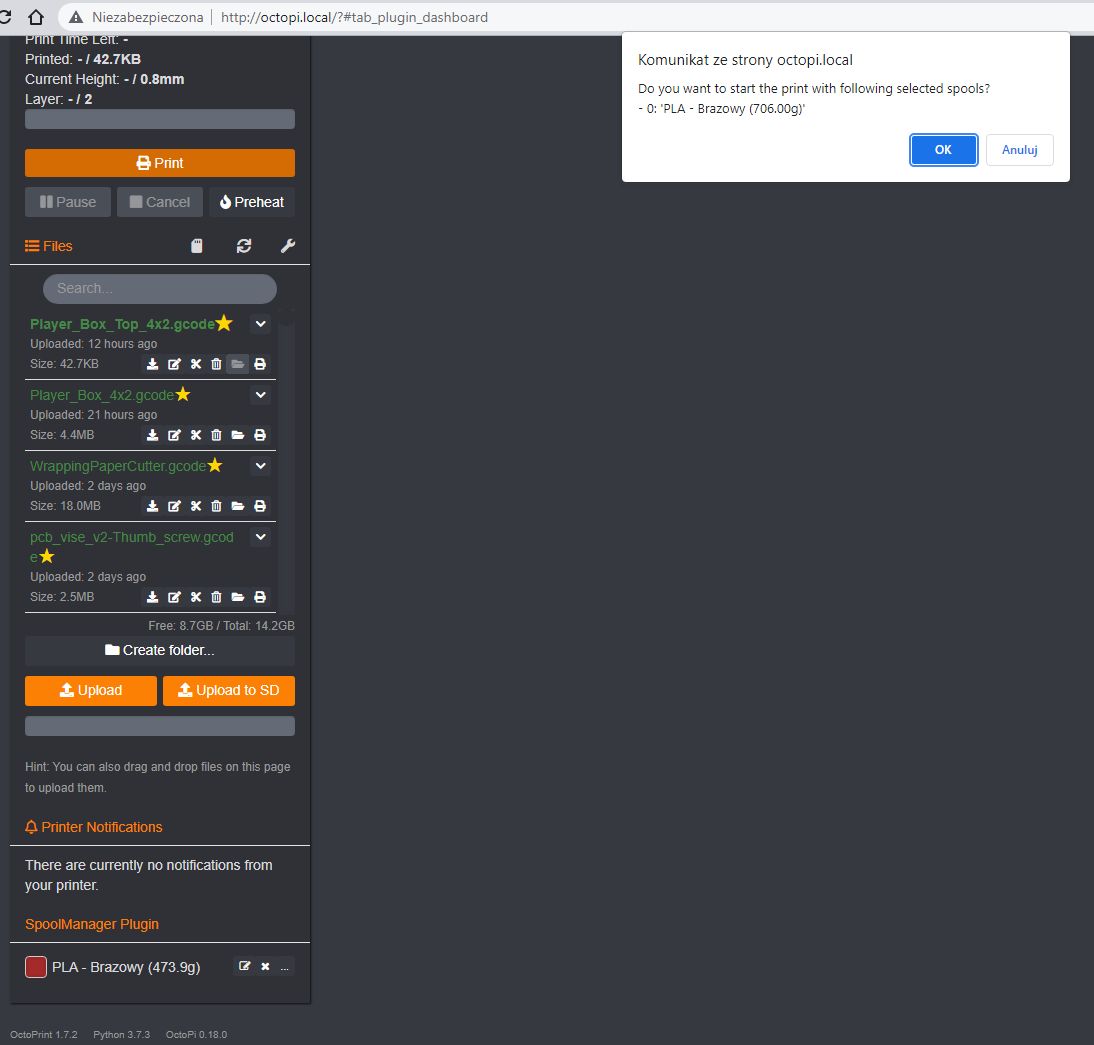Open the SD card management icon
Image resolution: width=1094 pixels, height=1045 pixels.
(x=196, y=245)
